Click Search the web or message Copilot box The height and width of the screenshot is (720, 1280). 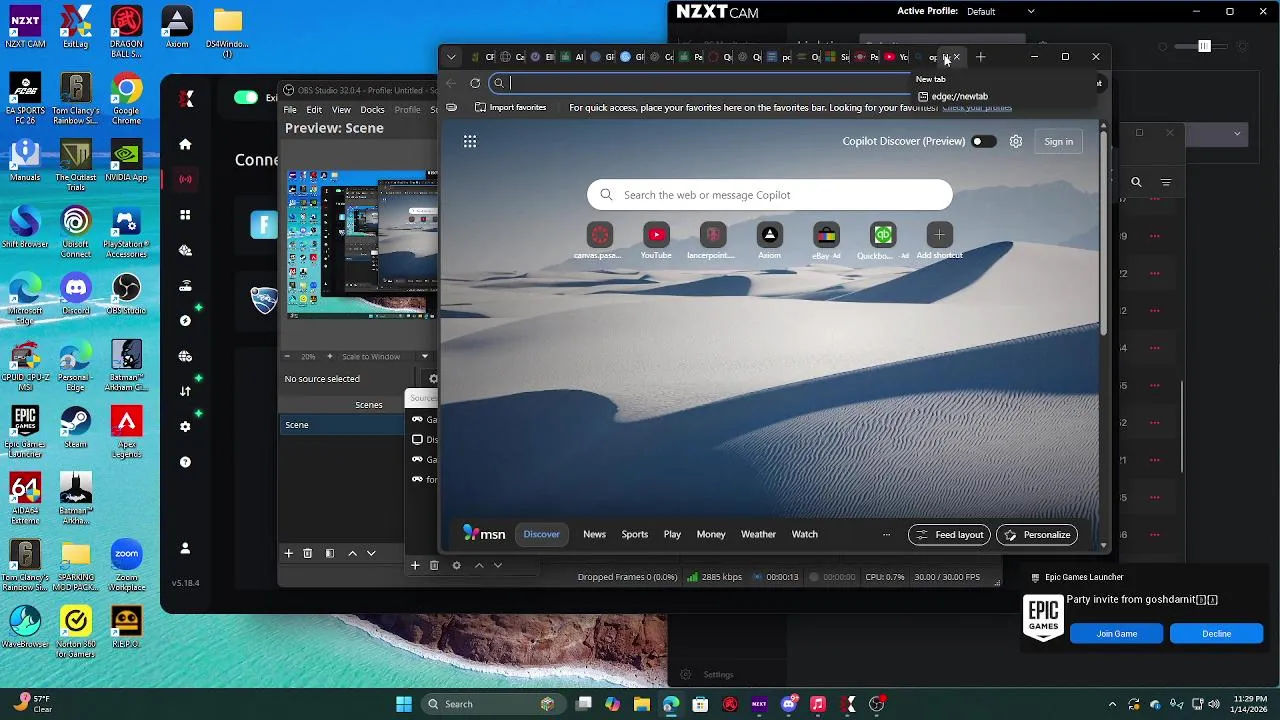click(x=769, y=195)
